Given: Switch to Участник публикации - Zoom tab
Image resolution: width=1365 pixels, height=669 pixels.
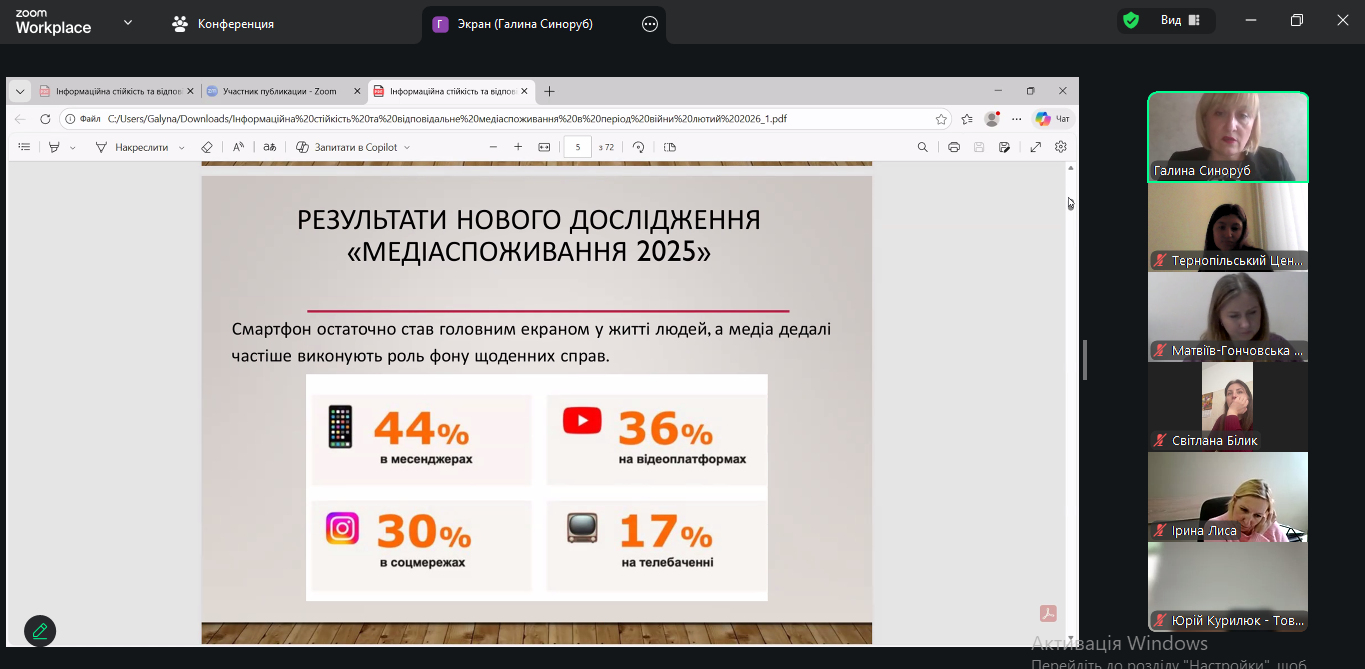Looking at the screenshot, I should click(x=279, y=91).
